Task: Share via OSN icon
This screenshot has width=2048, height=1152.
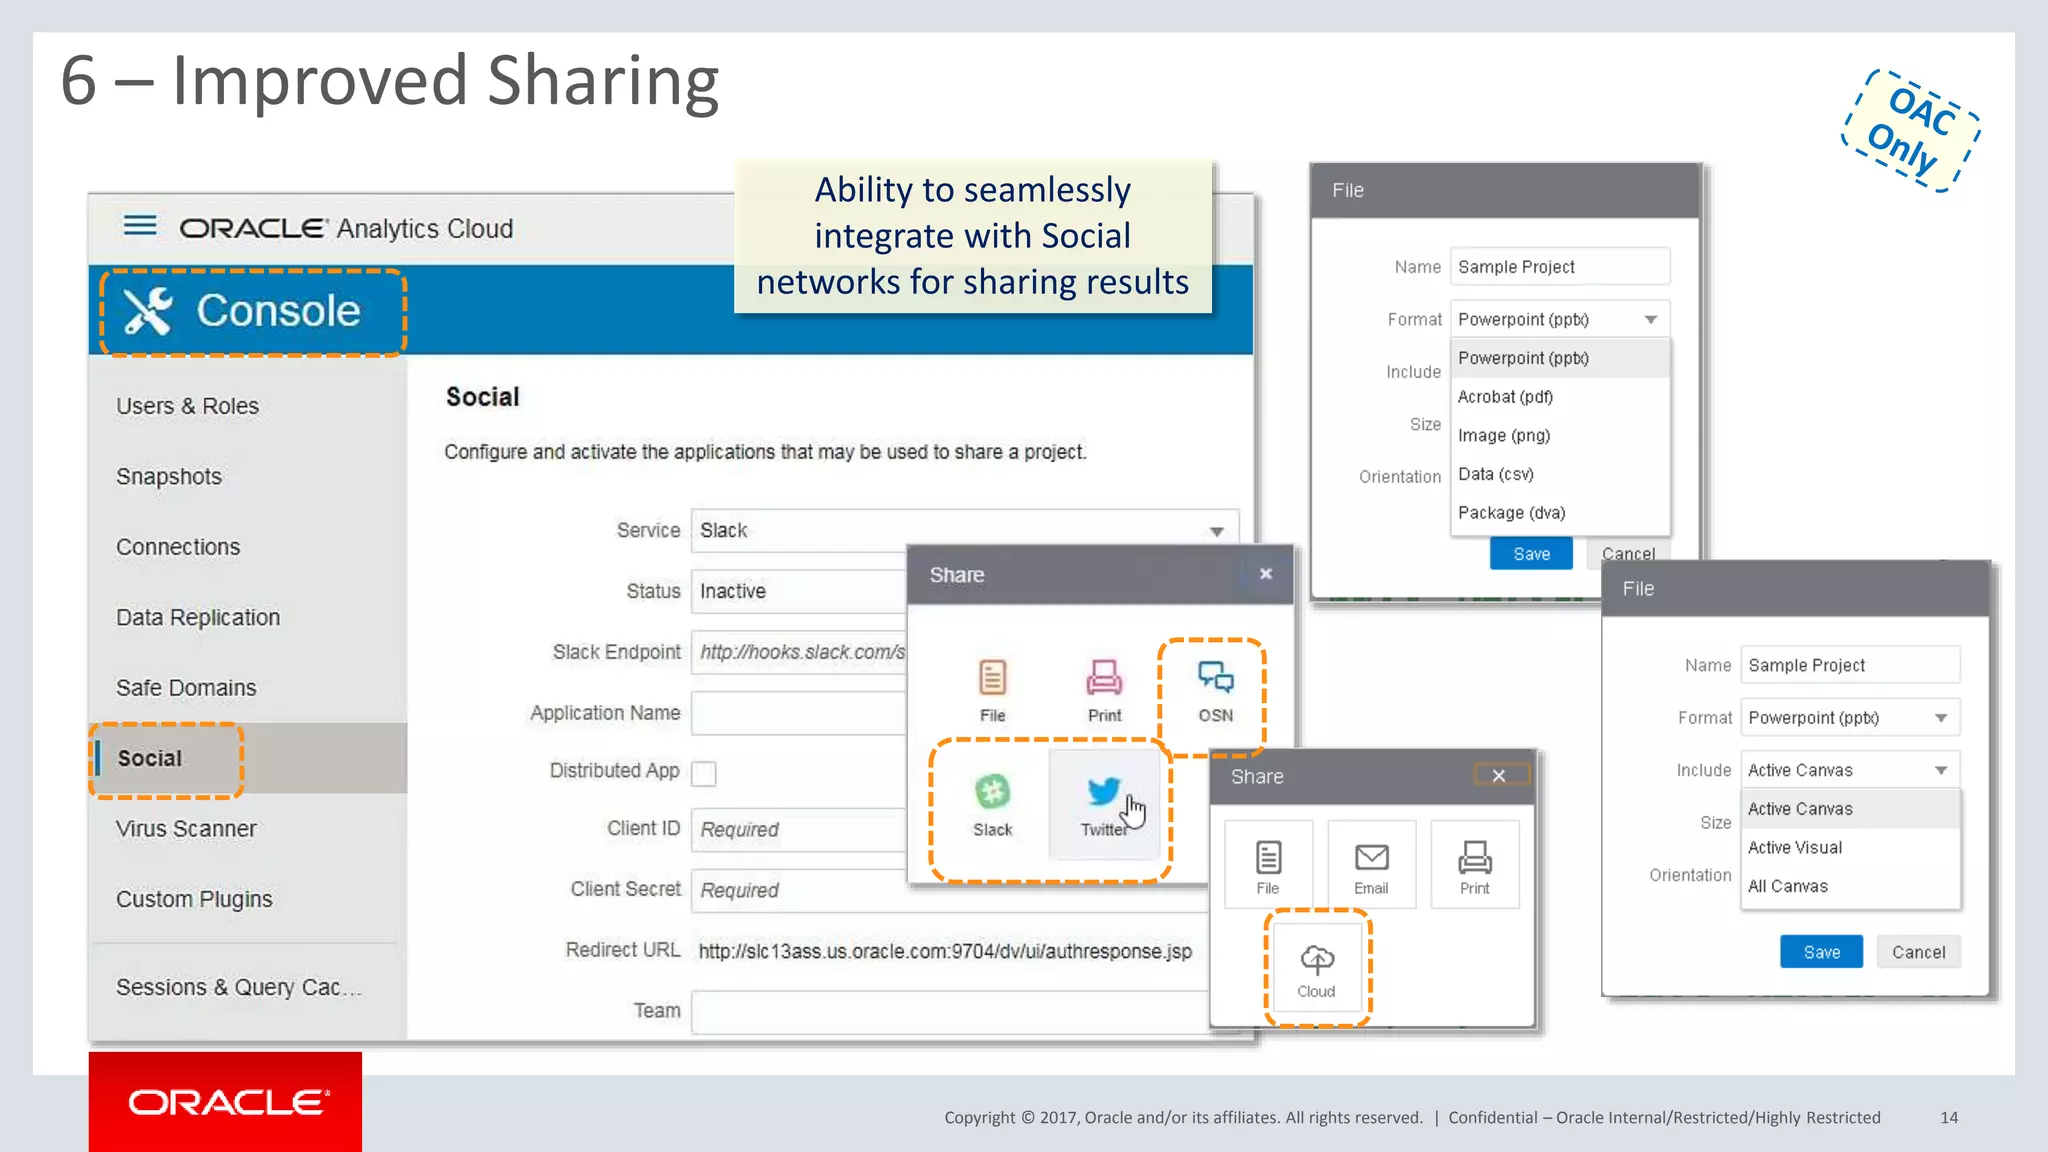Action: (x=1215, y=690)
